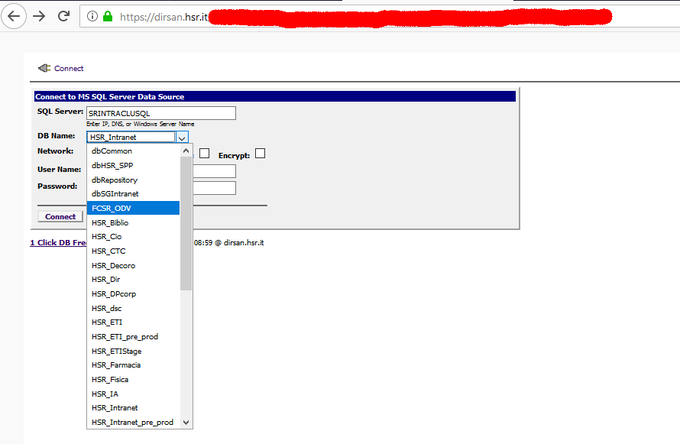680x444 pixels.
Task: Select HSR_Intranet list entry
Action: (133, 408)
